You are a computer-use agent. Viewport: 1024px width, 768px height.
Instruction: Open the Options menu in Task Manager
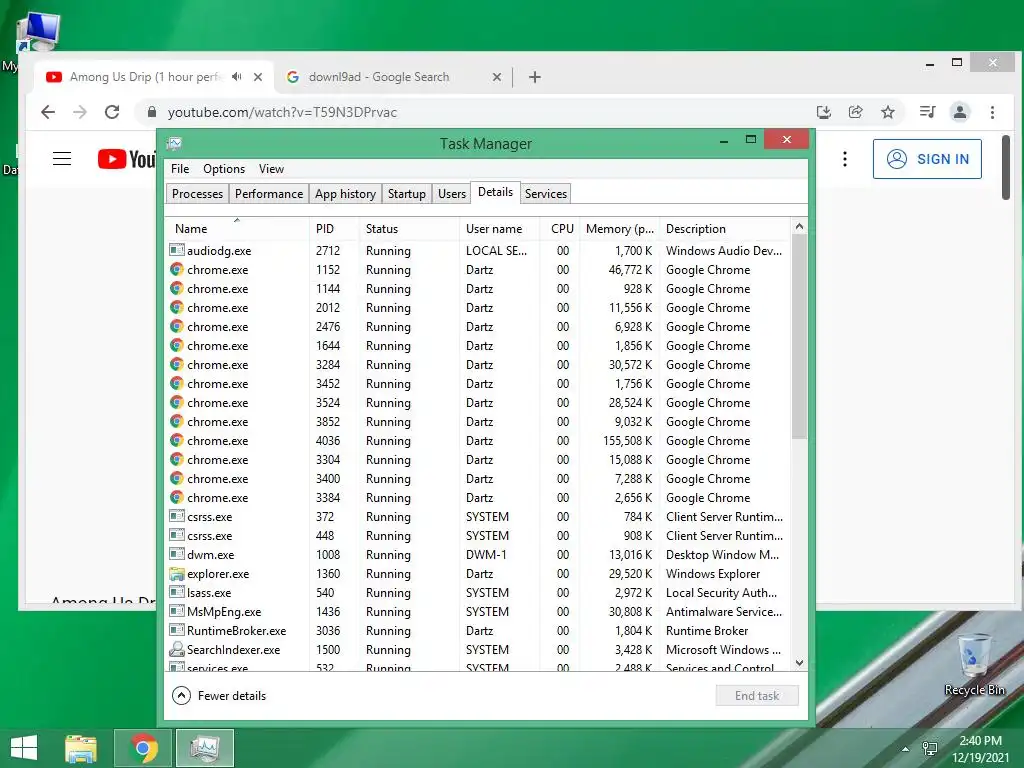tap(224, 169)
